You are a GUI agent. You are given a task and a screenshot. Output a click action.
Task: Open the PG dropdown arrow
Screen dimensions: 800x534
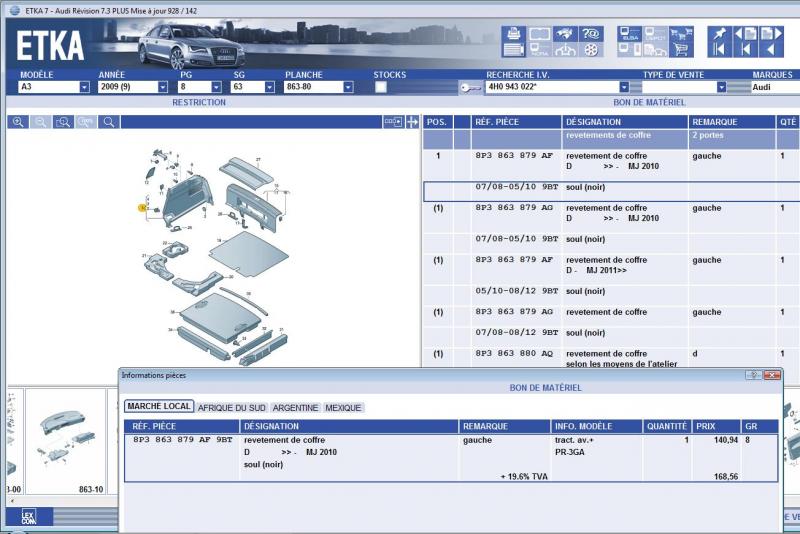(216, 87)
